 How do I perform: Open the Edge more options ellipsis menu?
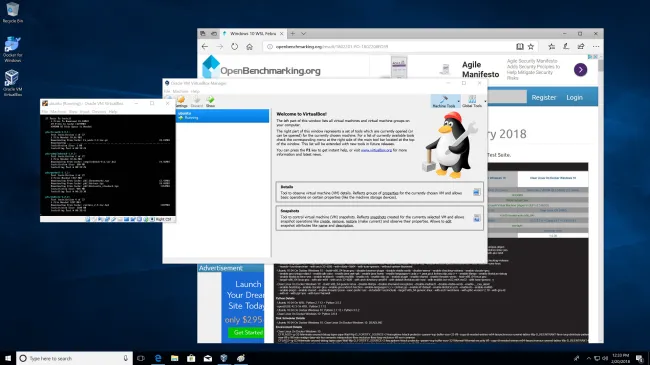click(596, 46)
